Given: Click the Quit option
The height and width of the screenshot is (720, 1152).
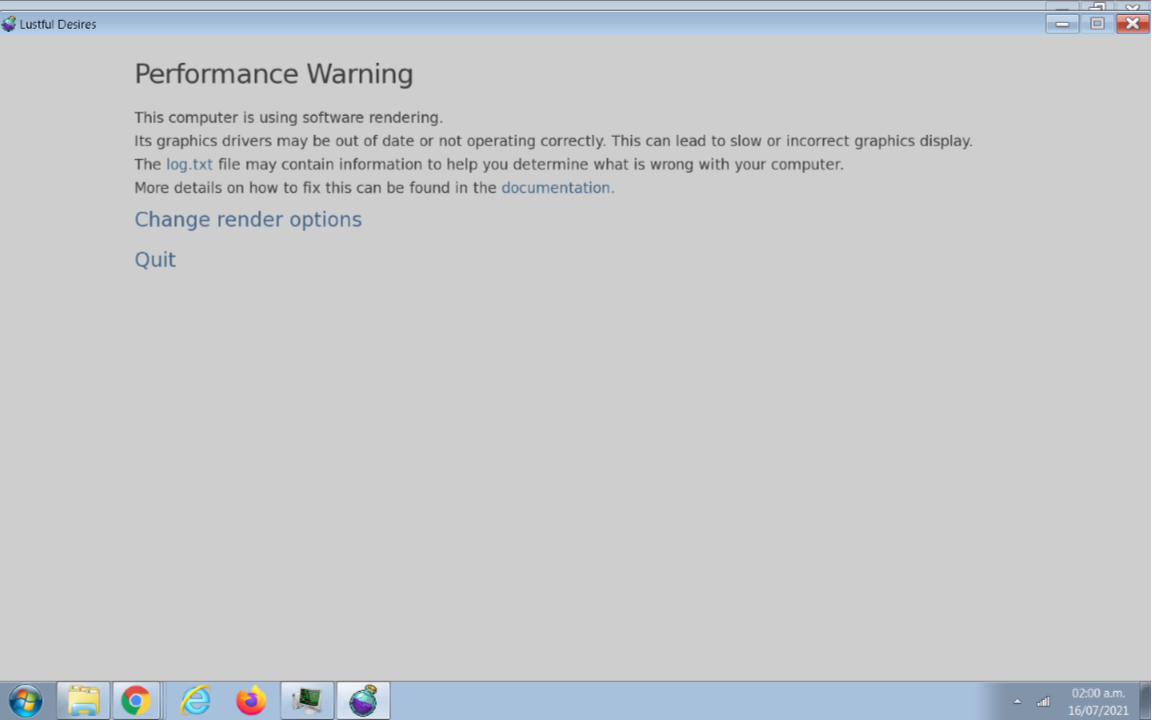Looking at the screenshot, I should 155,259.
